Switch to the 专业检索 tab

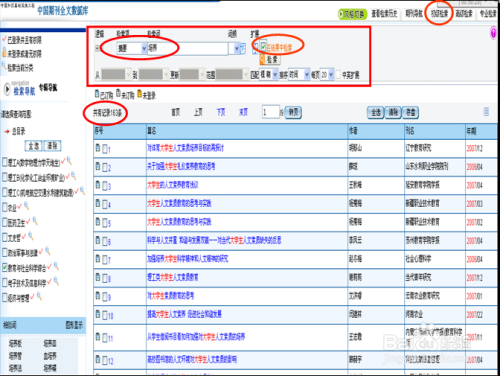pyautogui.click(x=488, y=13)
